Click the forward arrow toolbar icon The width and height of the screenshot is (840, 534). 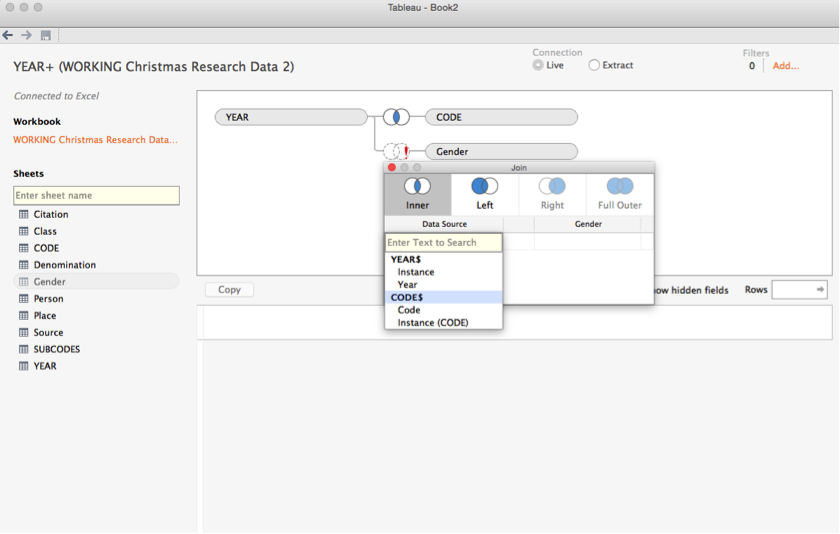pyautogui.click(x=26, y=35)
